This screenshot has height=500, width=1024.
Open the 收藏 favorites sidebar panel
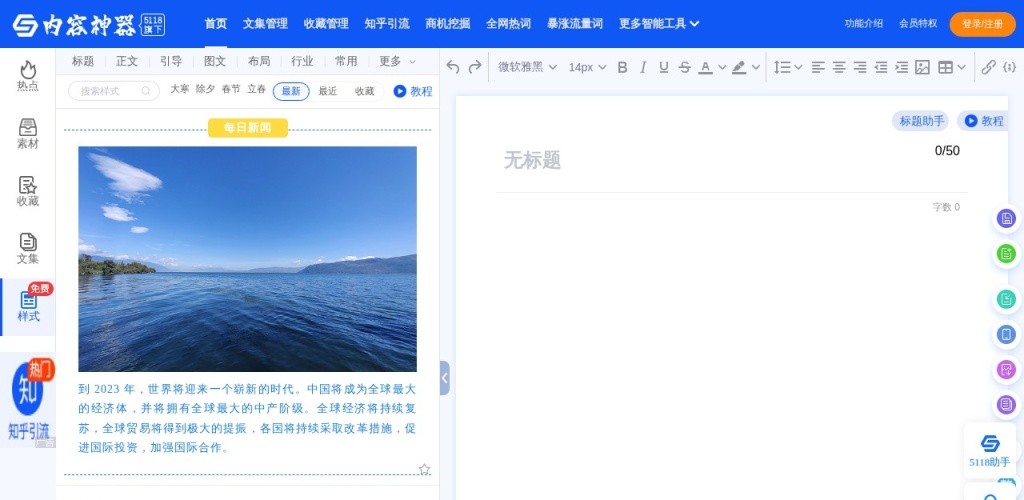click(28, 191)
